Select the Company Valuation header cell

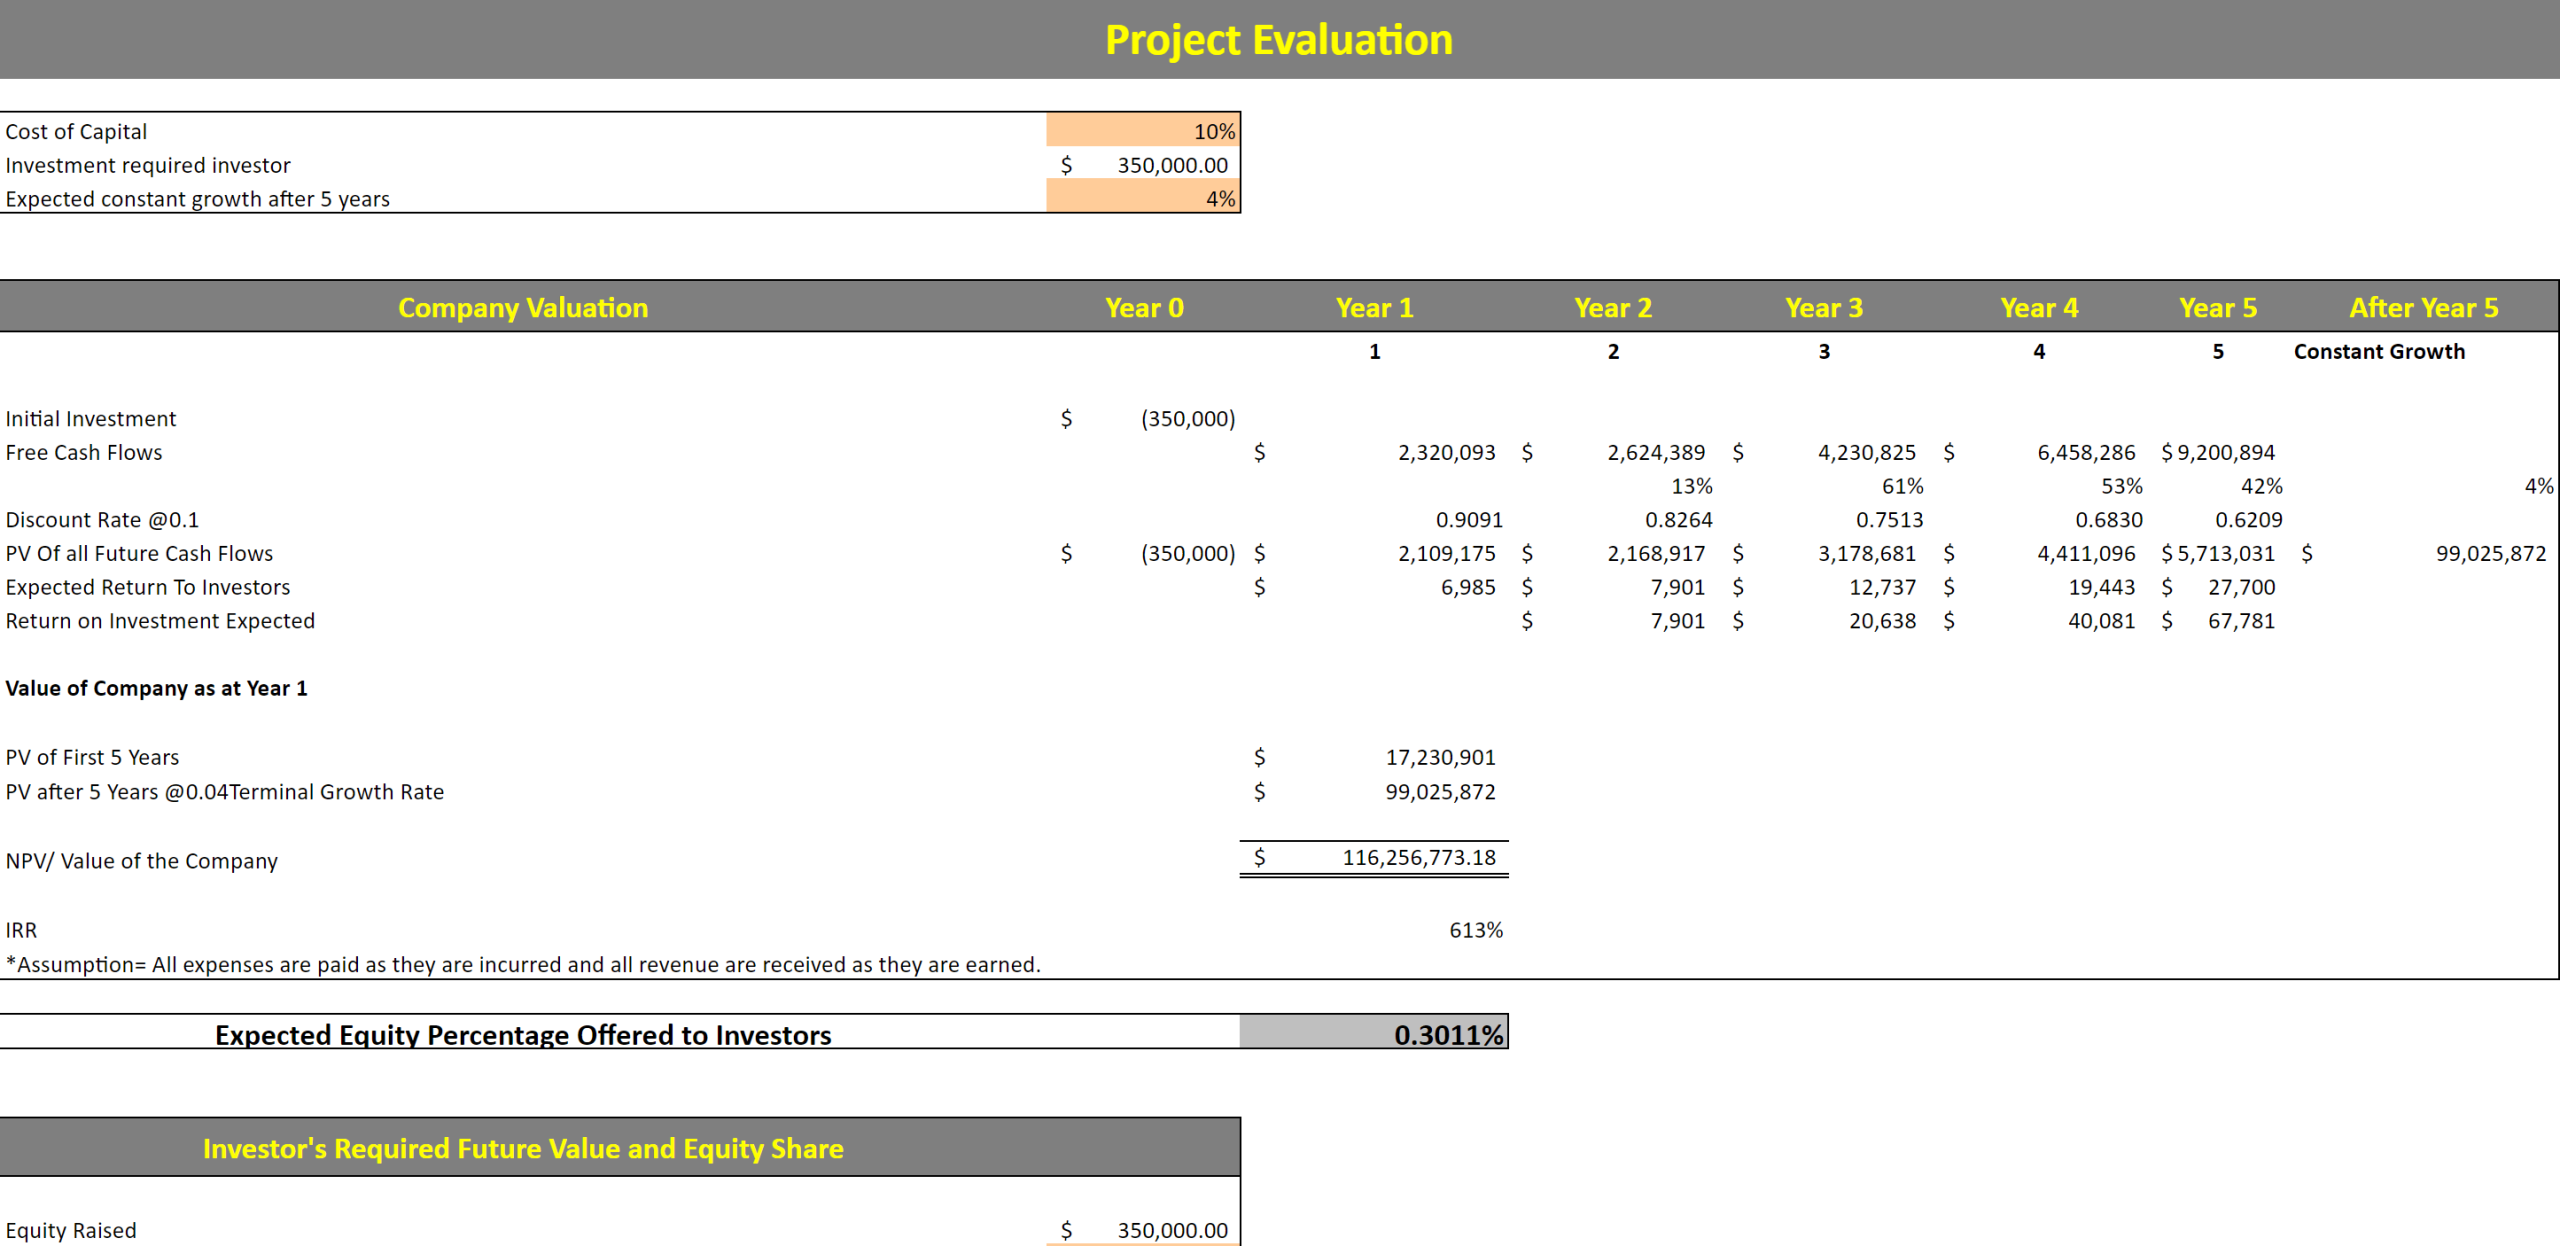click(522, 307)
